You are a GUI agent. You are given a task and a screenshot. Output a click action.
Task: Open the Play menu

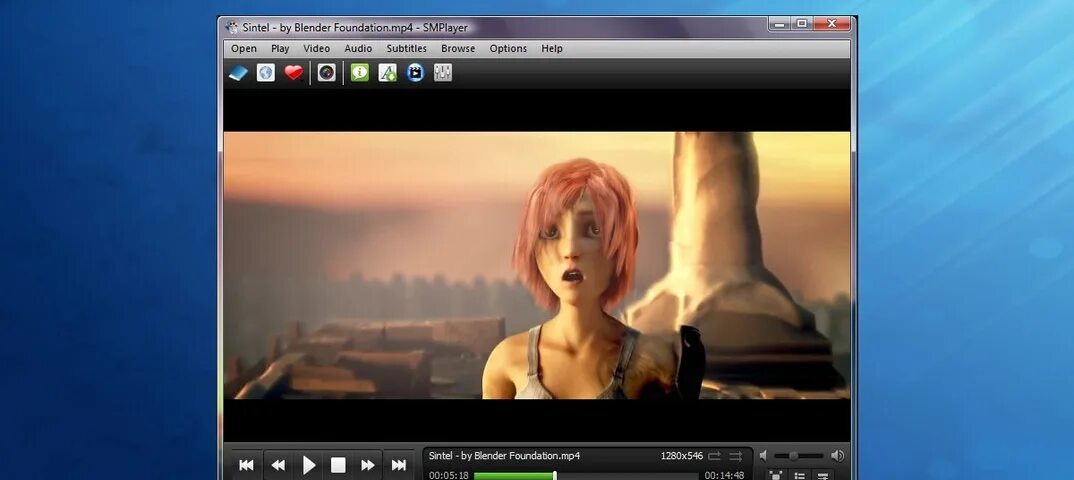coord(280,49)
